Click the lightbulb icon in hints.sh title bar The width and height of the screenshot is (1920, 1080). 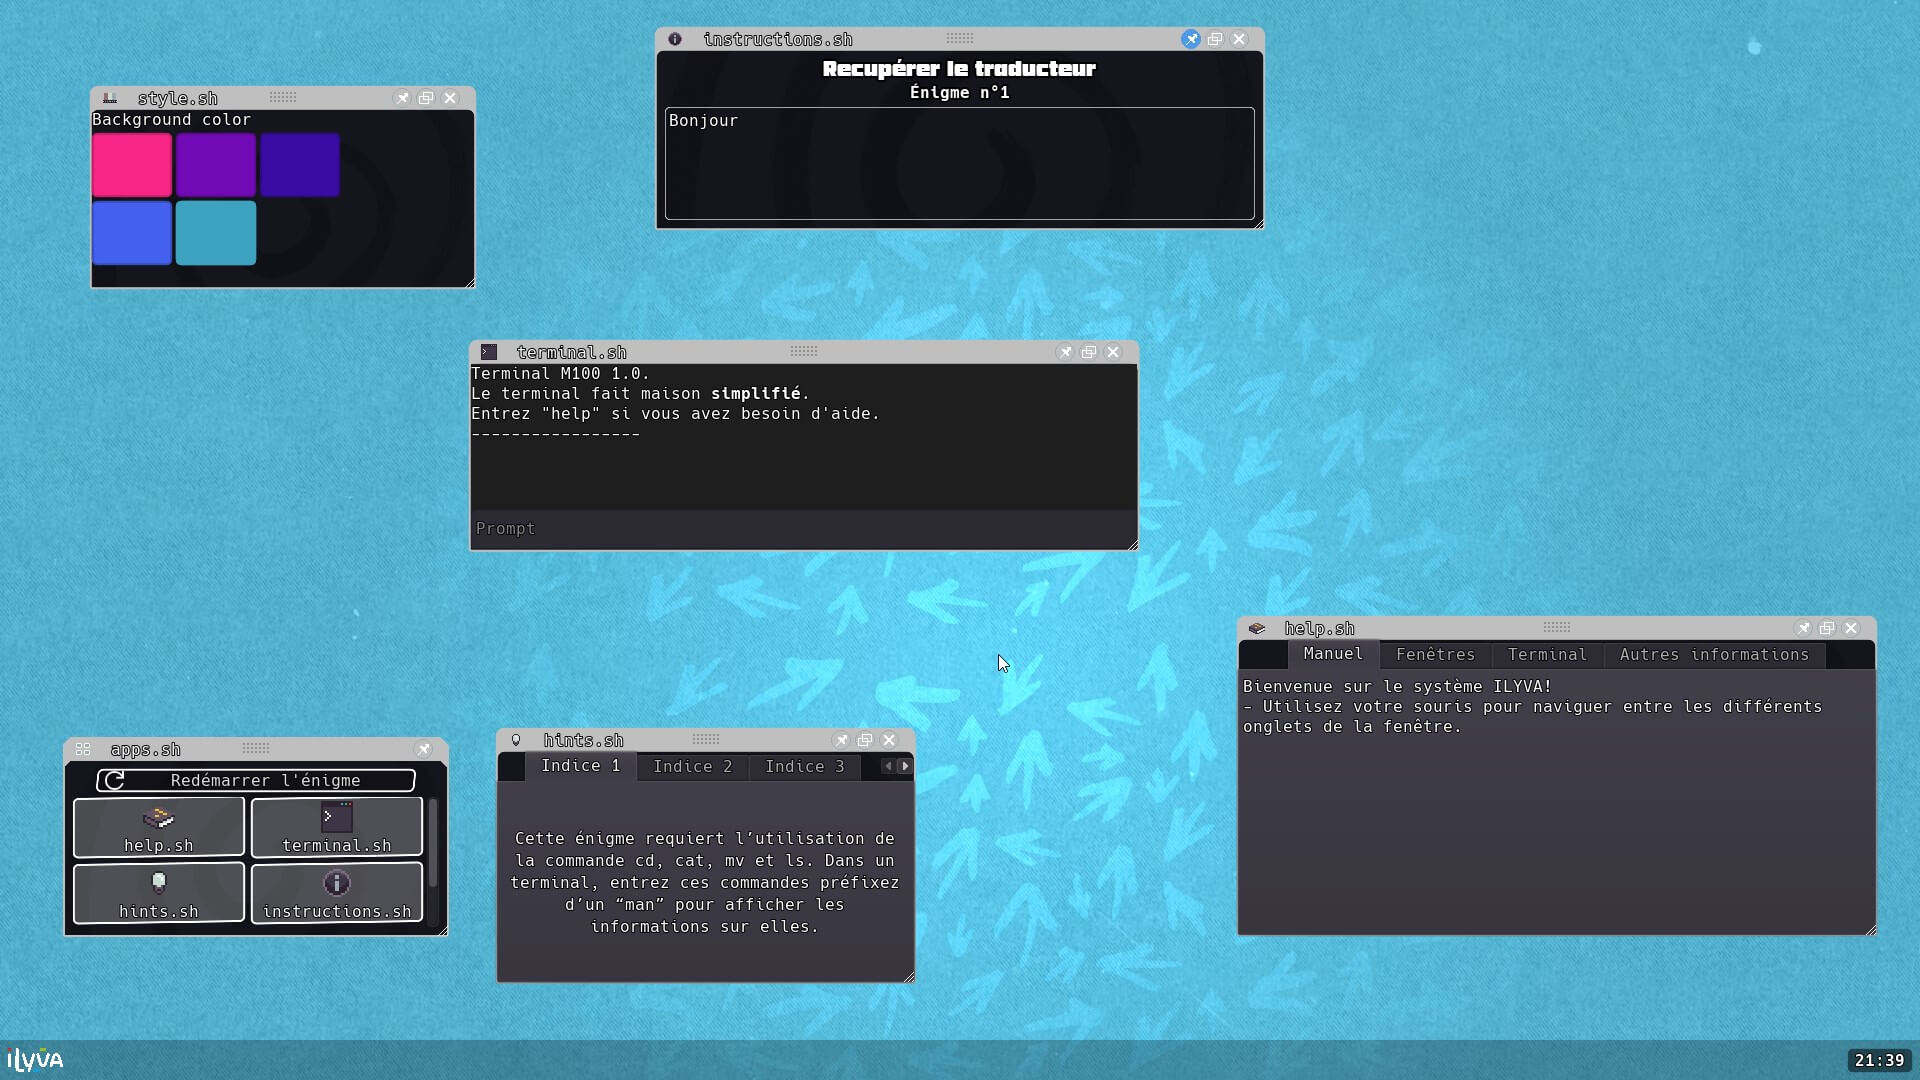click(x=516, y=740)
